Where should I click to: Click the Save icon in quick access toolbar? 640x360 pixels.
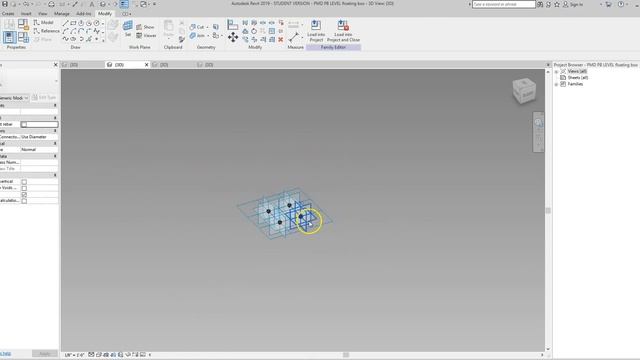(x=5, y=4)
